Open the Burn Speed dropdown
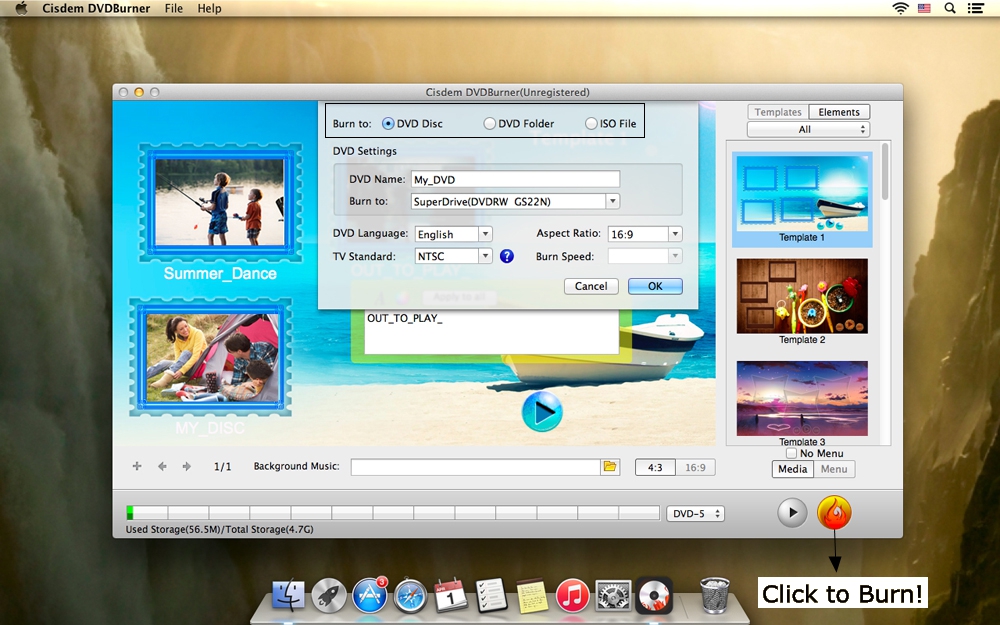The width and height of the screenshot is (1000, 625). [x=645, y=256]
